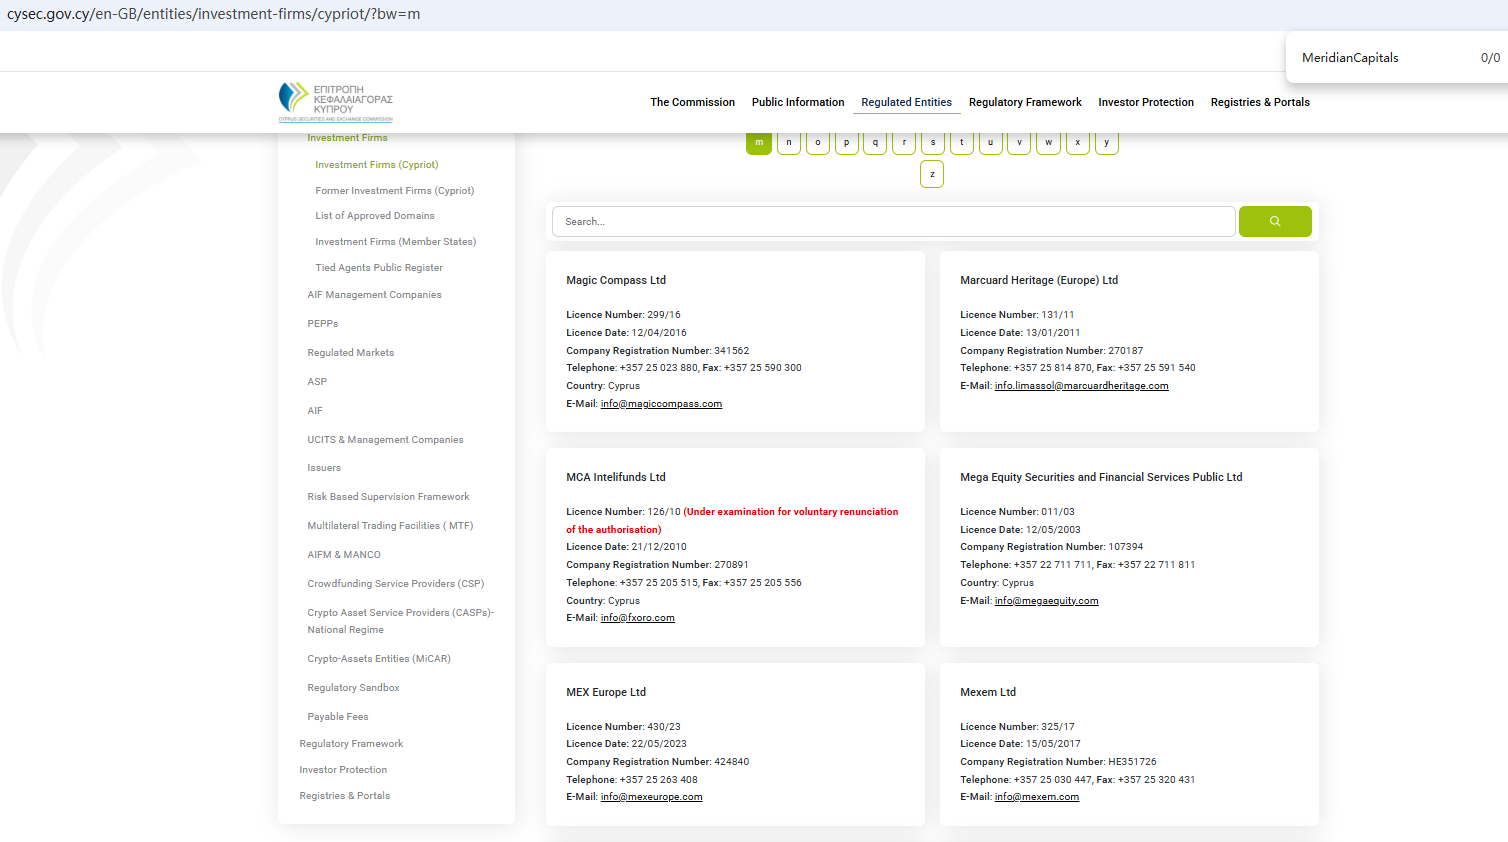Open Crypto-Assets Entities (MiCAR) section
Viewport: 1508px width, 842px height.
(378, 659)
